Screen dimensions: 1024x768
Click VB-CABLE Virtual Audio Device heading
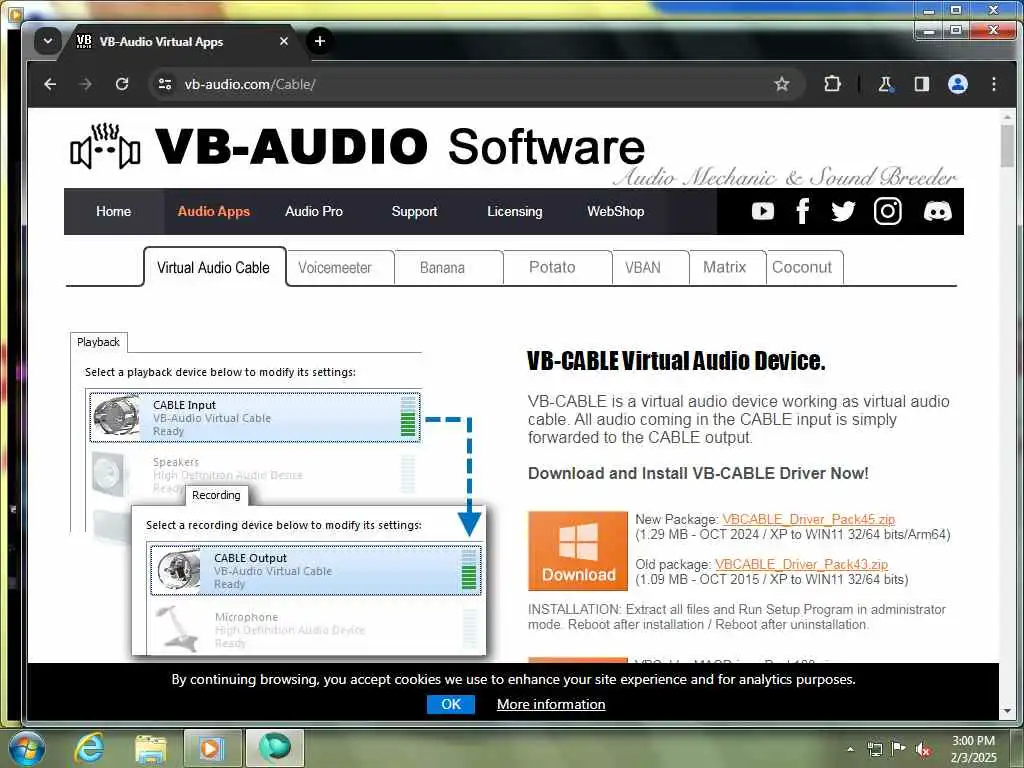click(x=676, y=360)
